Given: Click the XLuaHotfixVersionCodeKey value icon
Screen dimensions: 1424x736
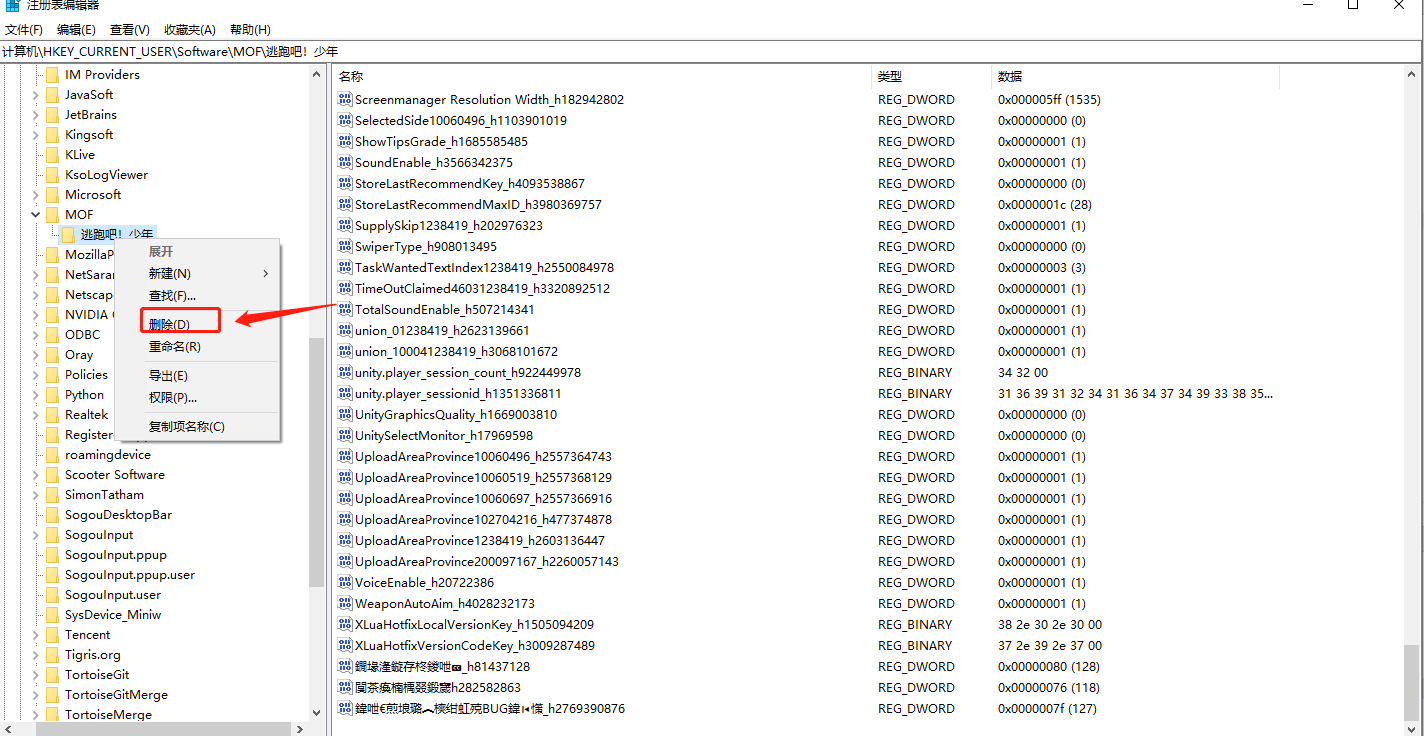Looking at the screenshot, I should click(x=345, y=645).
